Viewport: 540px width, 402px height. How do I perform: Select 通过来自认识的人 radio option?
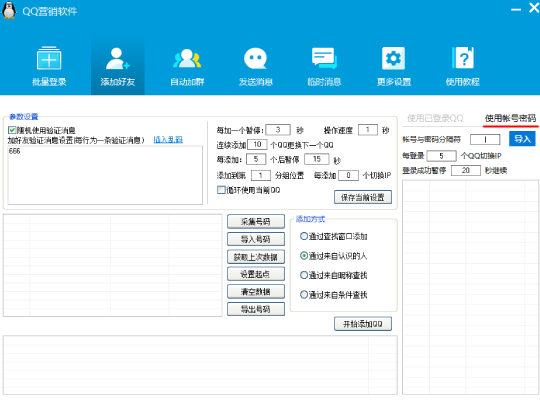coord(304,256)
